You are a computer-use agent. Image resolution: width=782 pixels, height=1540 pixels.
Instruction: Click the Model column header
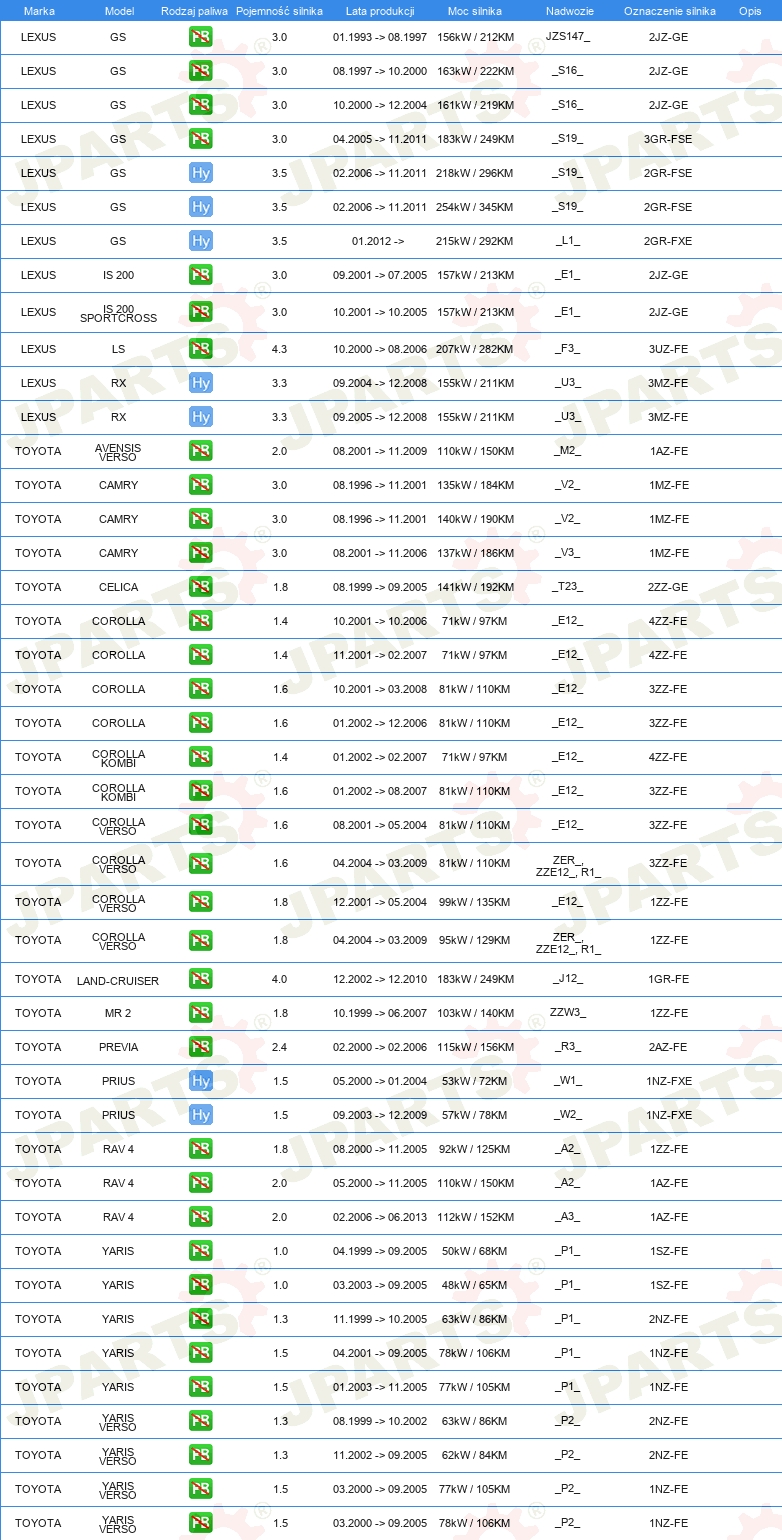point(119,11)
